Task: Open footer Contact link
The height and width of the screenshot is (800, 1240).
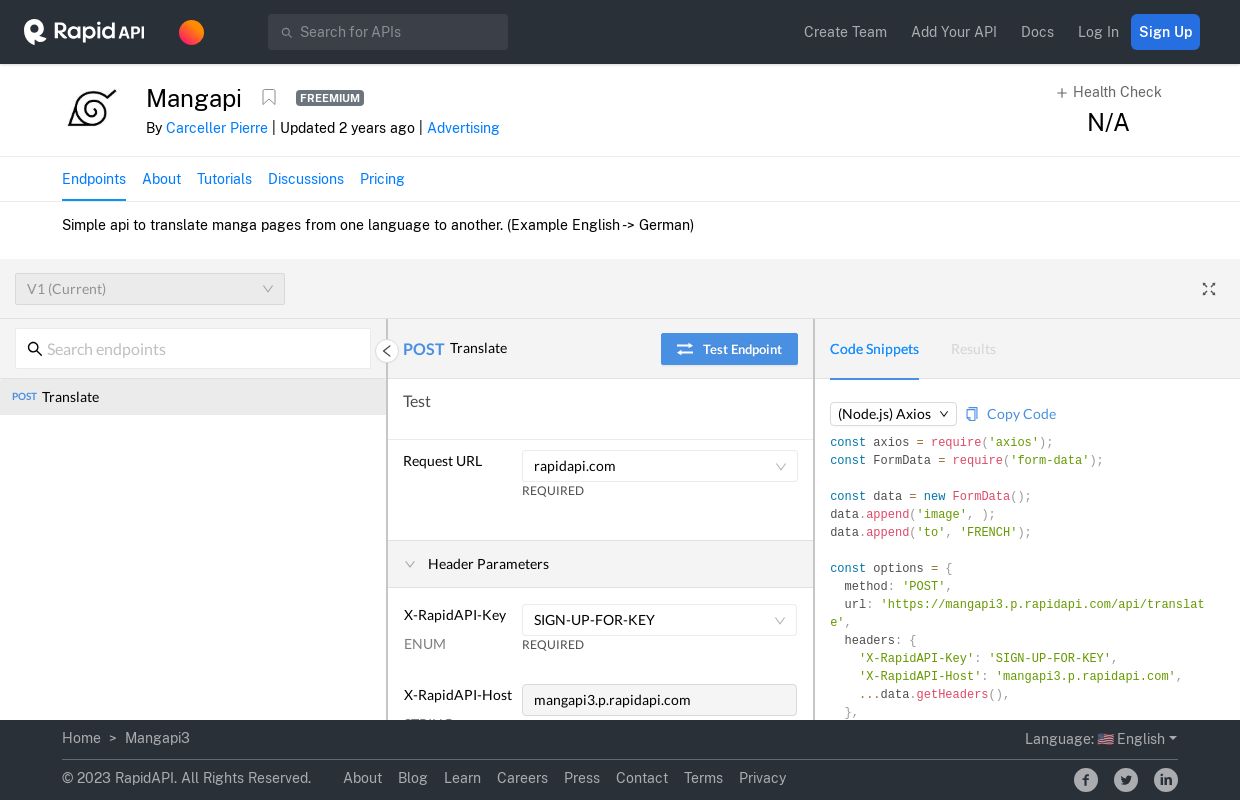Action: click(642, 778)
